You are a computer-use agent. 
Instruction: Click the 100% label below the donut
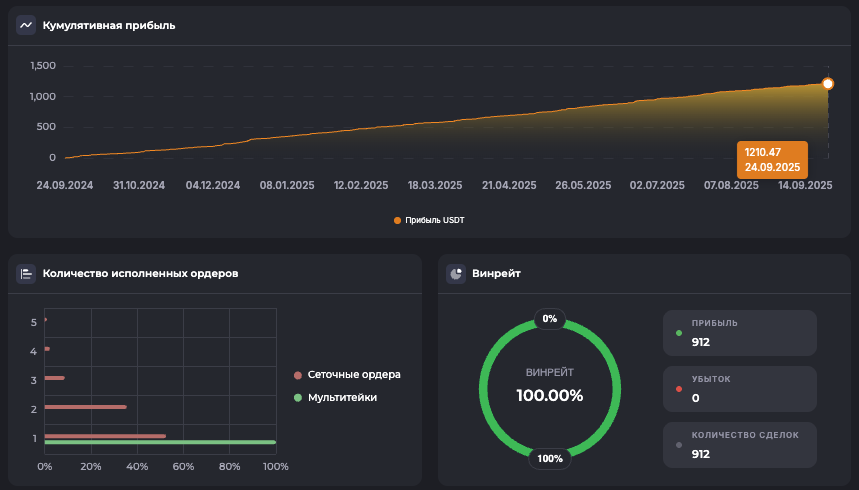pyautogui.click(x=549, y=459)
